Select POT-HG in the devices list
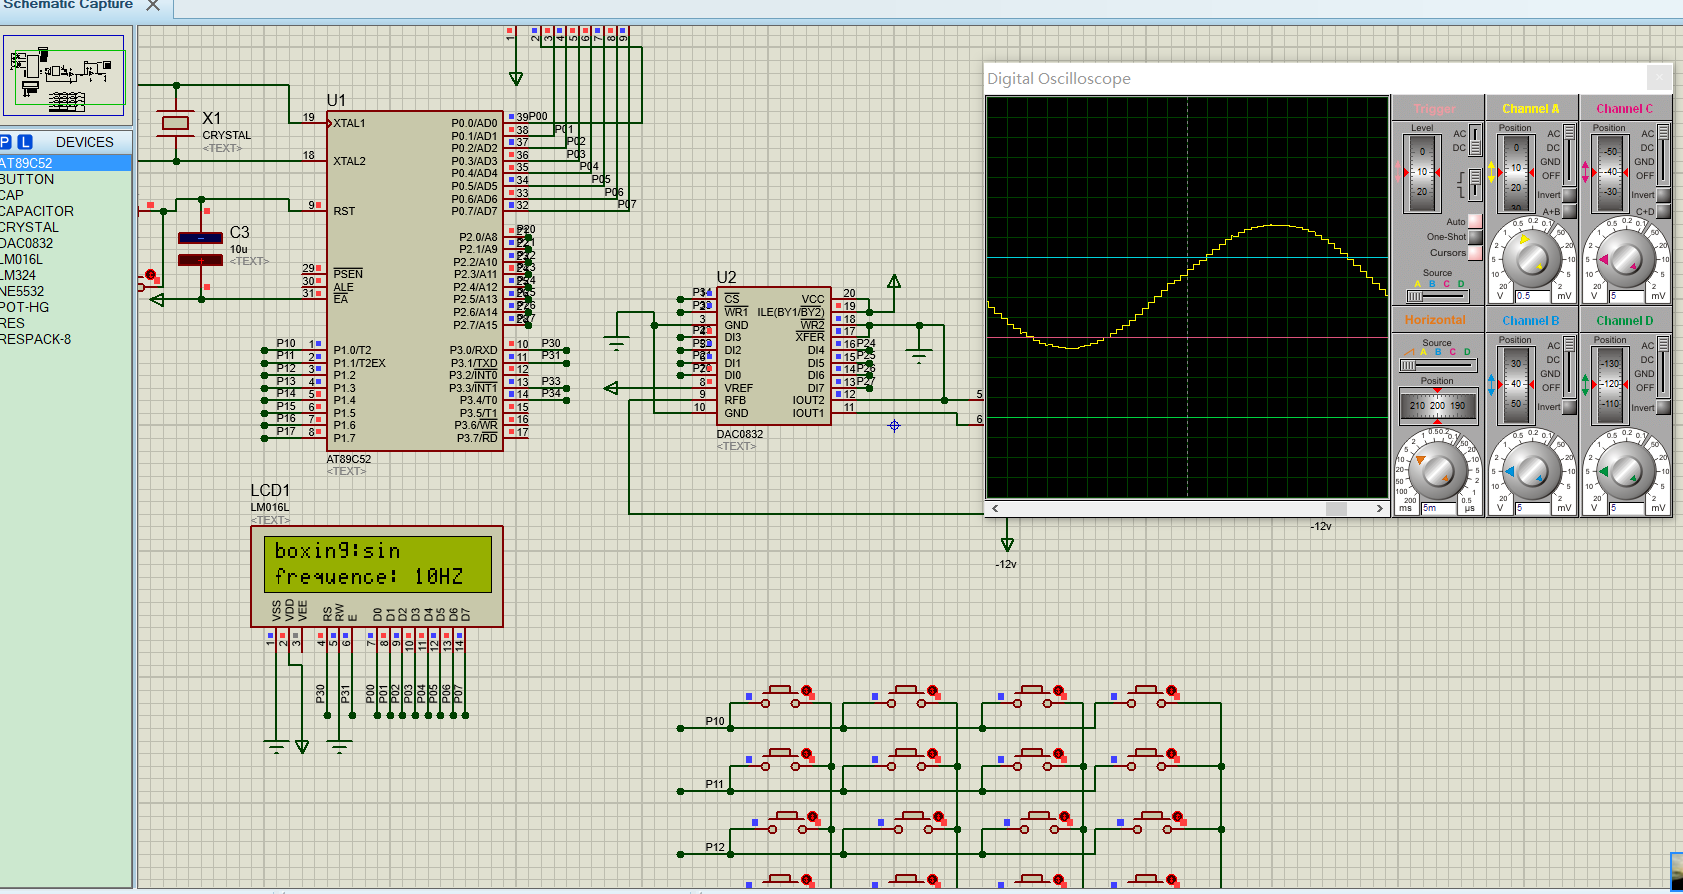This screenshot has height=894, width=1683. pyautogui.click(x=65, y=307)
